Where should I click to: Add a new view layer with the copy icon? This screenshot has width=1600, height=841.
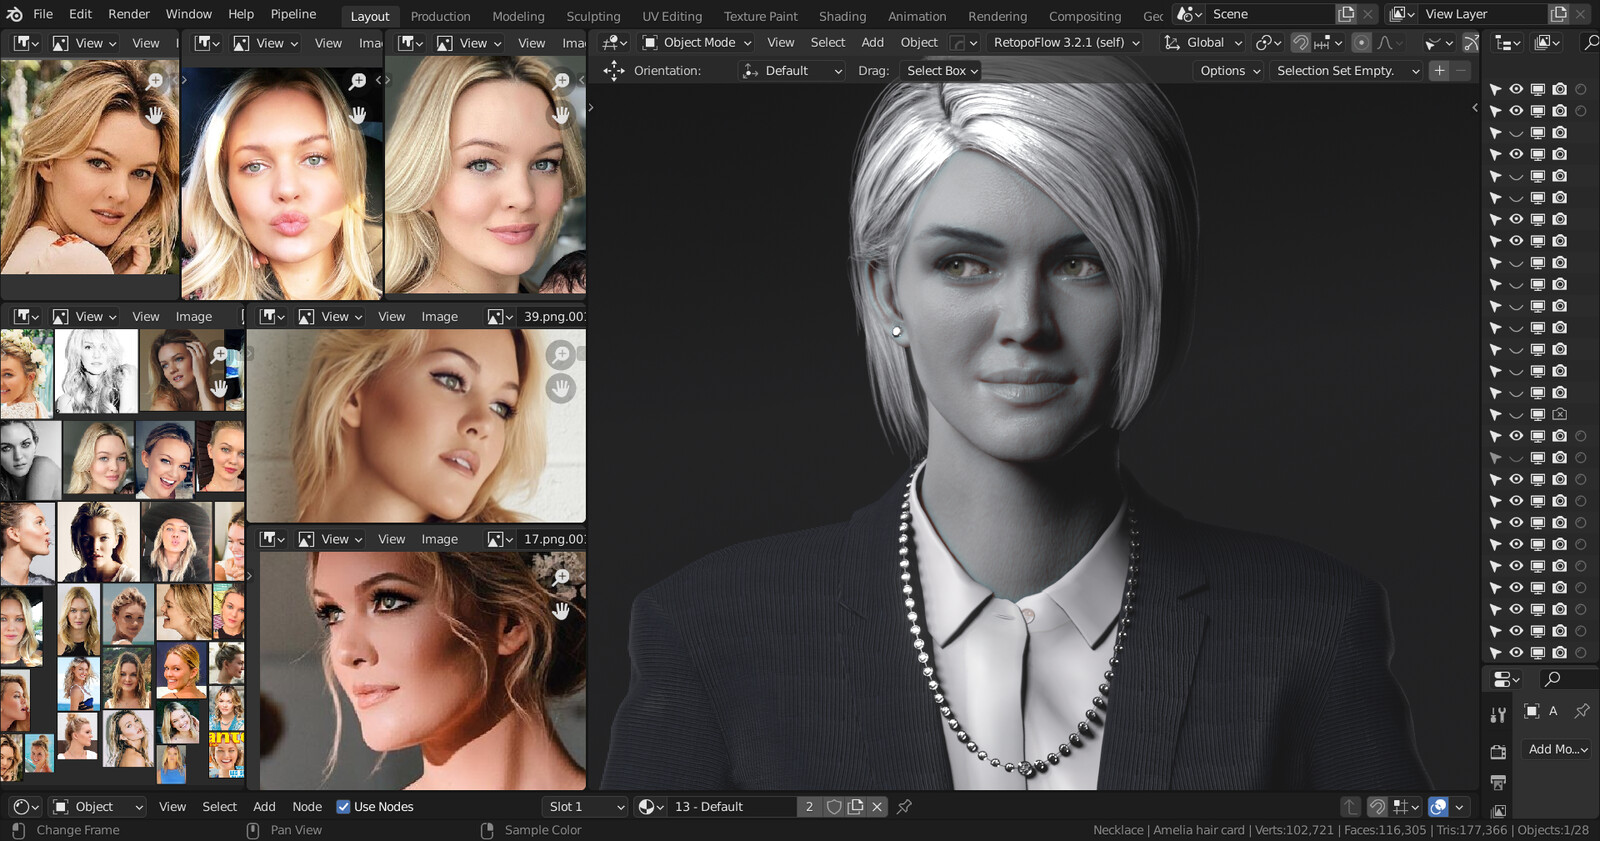coord(1559,14)
